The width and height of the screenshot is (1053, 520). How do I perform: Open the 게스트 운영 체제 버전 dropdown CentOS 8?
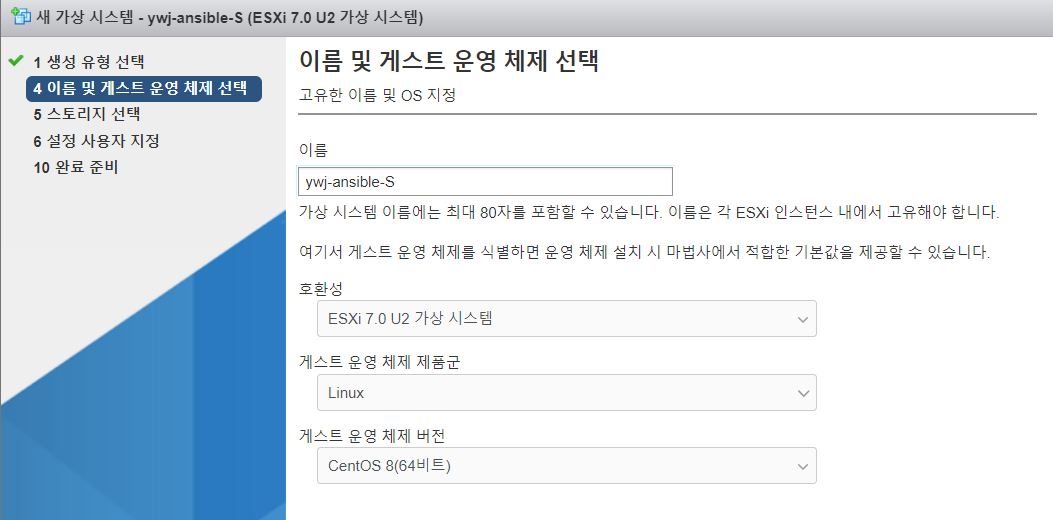[x=566, y=466]
